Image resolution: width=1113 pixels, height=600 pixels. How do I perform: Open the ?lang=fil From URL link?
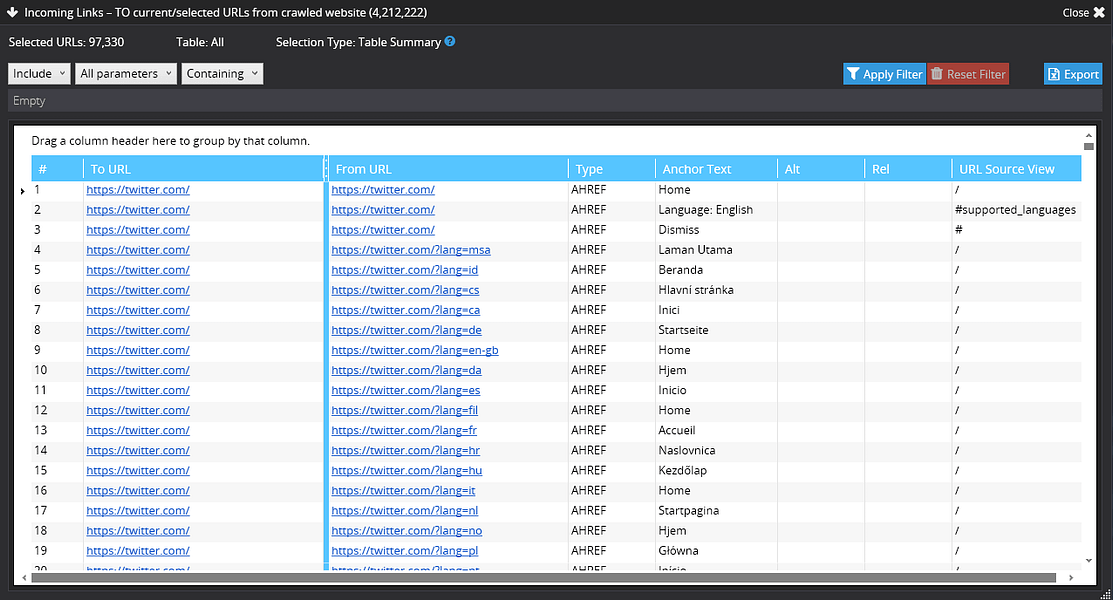pyautogui.click(x=405, y=410)
